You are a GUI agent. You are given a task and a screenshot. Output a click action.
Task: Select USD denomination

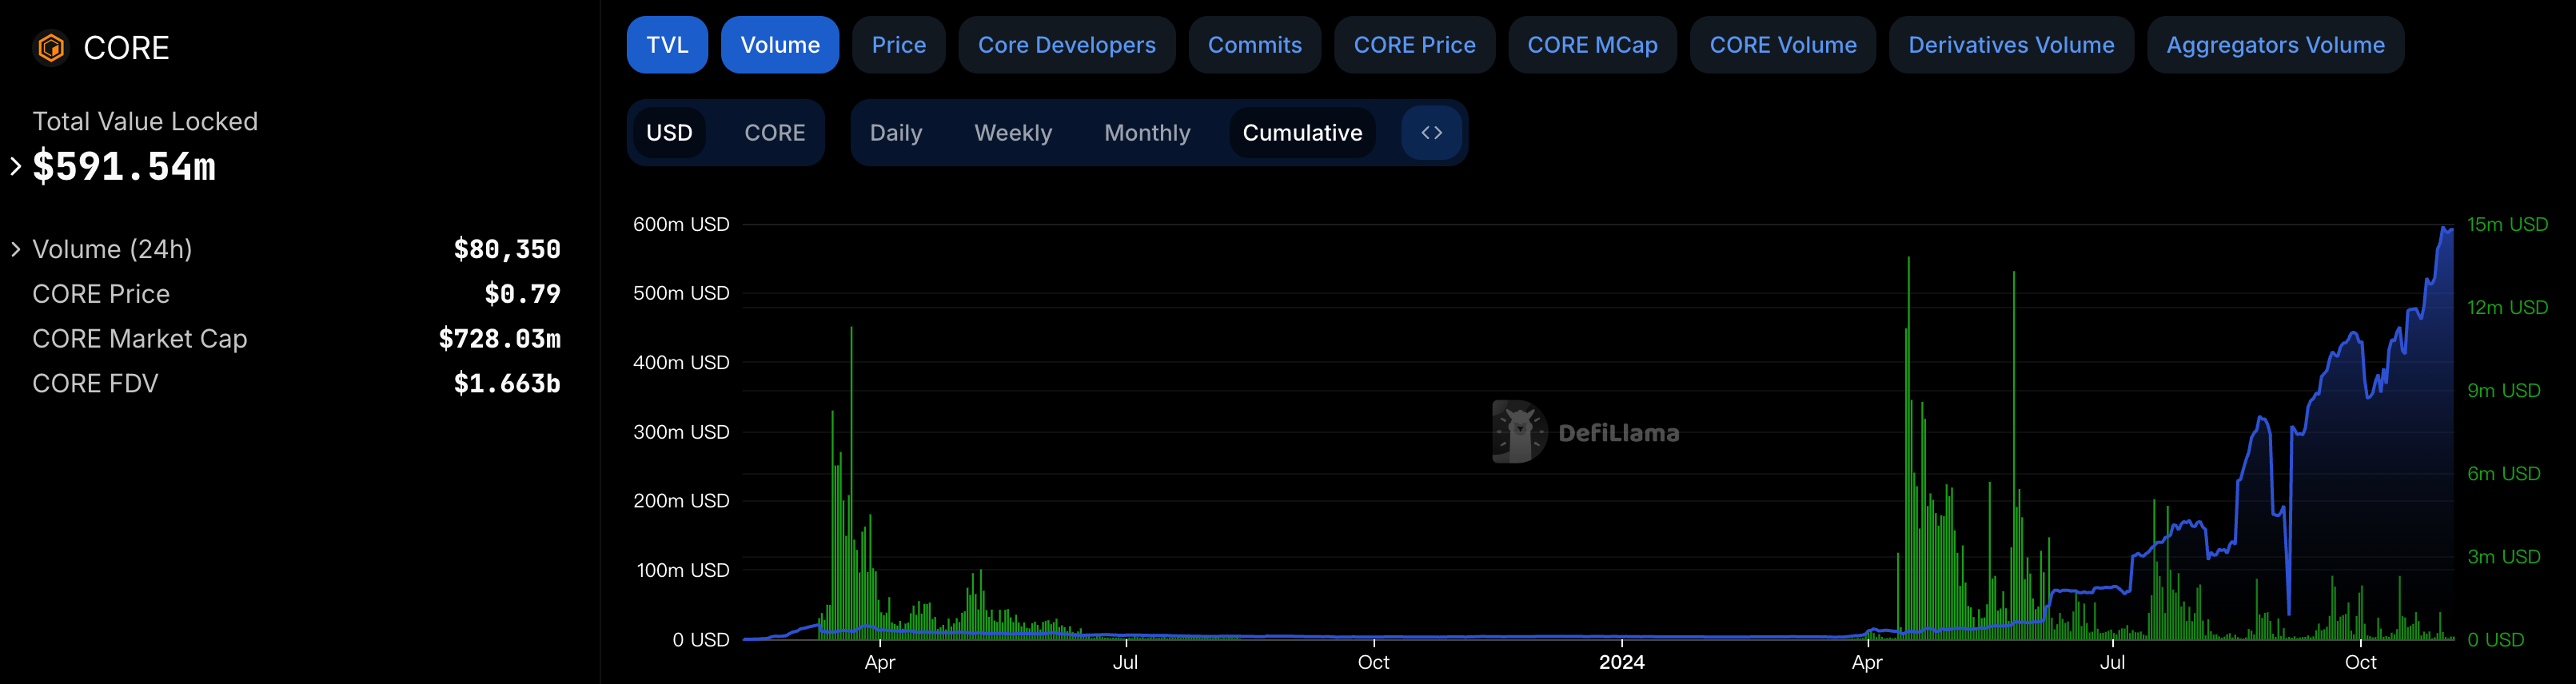pos(669,132)
